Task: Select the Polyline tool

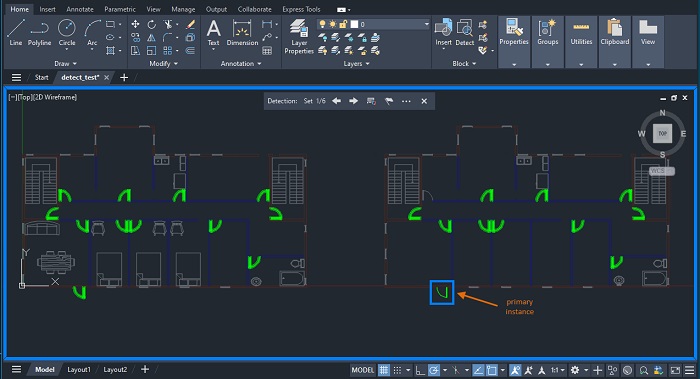Action: coord(39,33)
